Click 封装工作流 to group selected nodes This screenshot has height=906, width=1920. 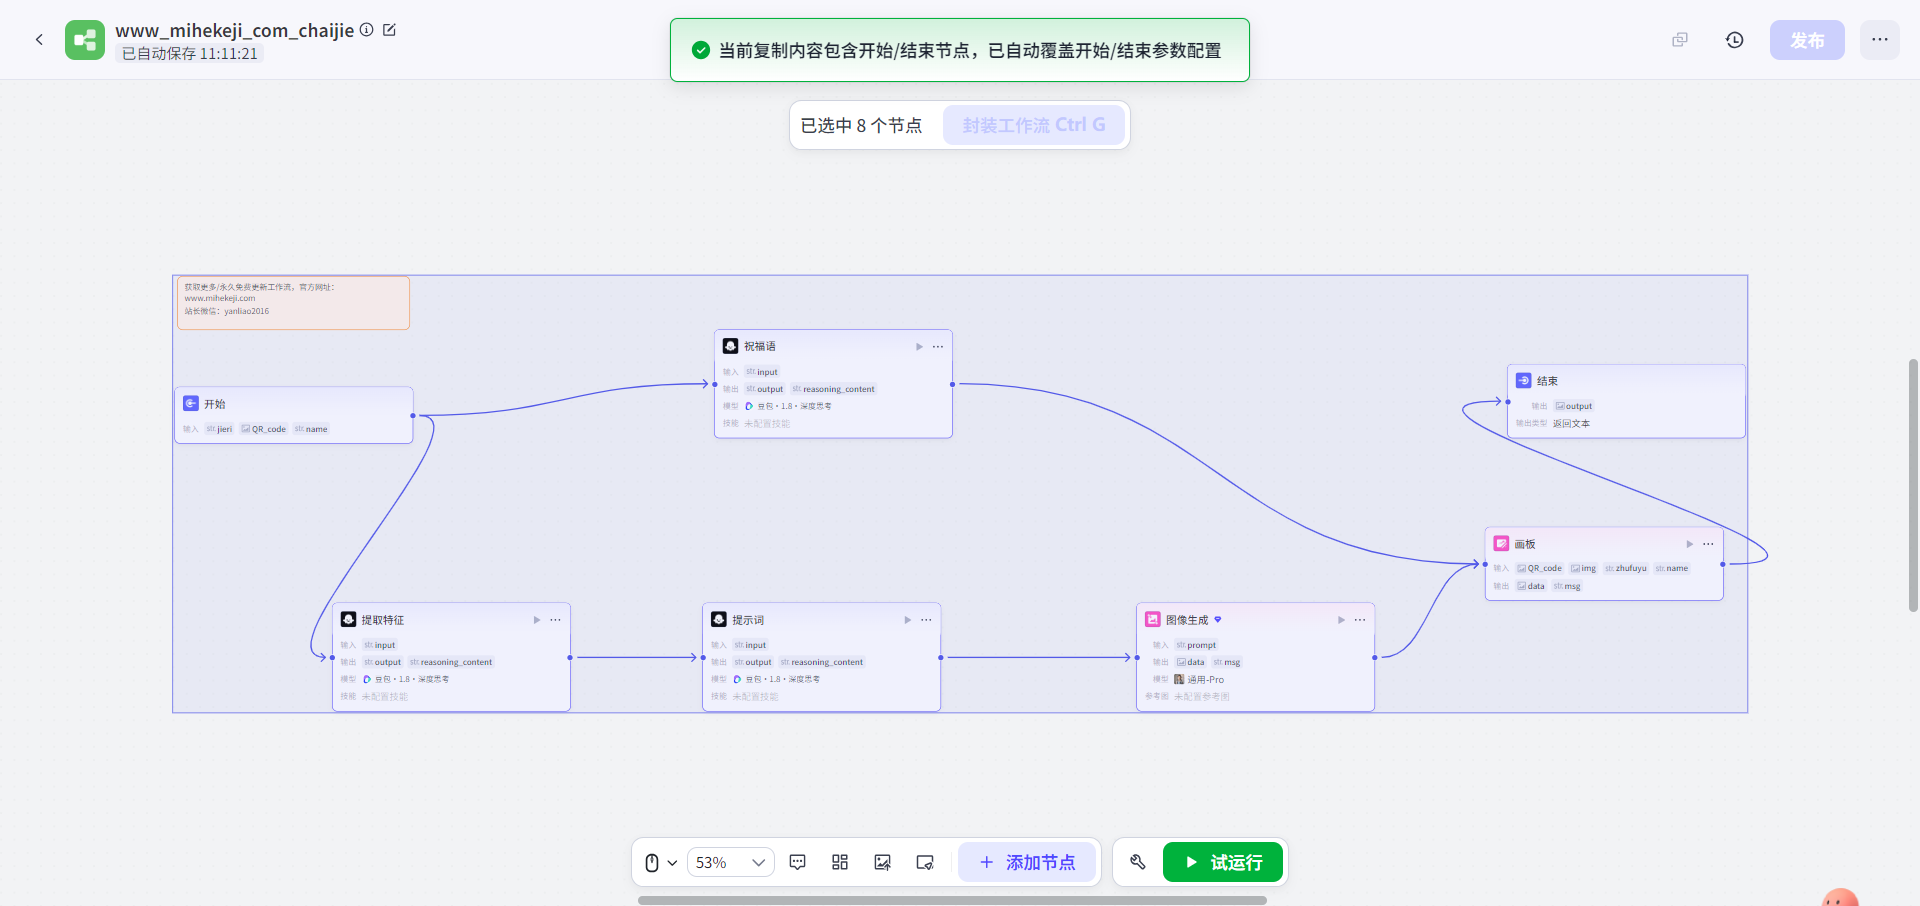pos(1033,124)
